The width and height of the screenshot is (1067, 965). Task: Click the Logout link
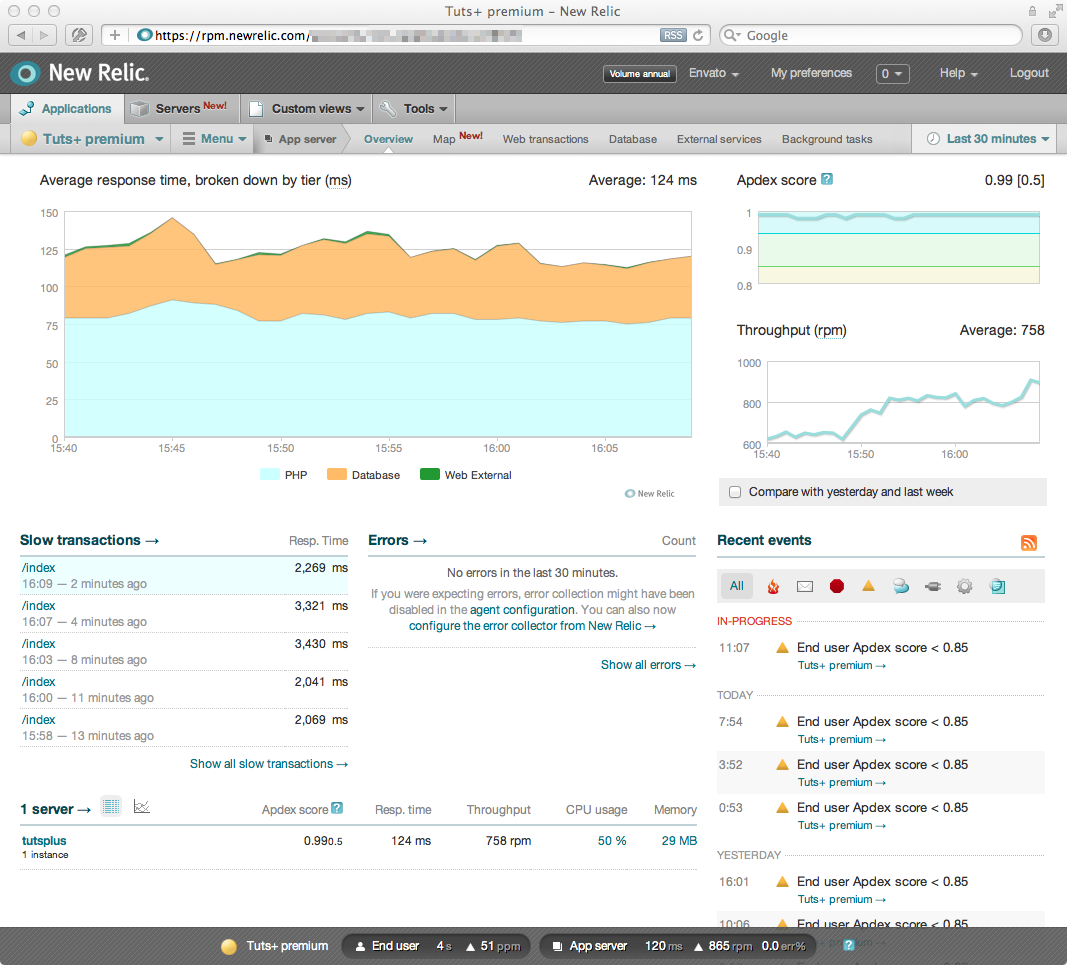point(1029,73)
